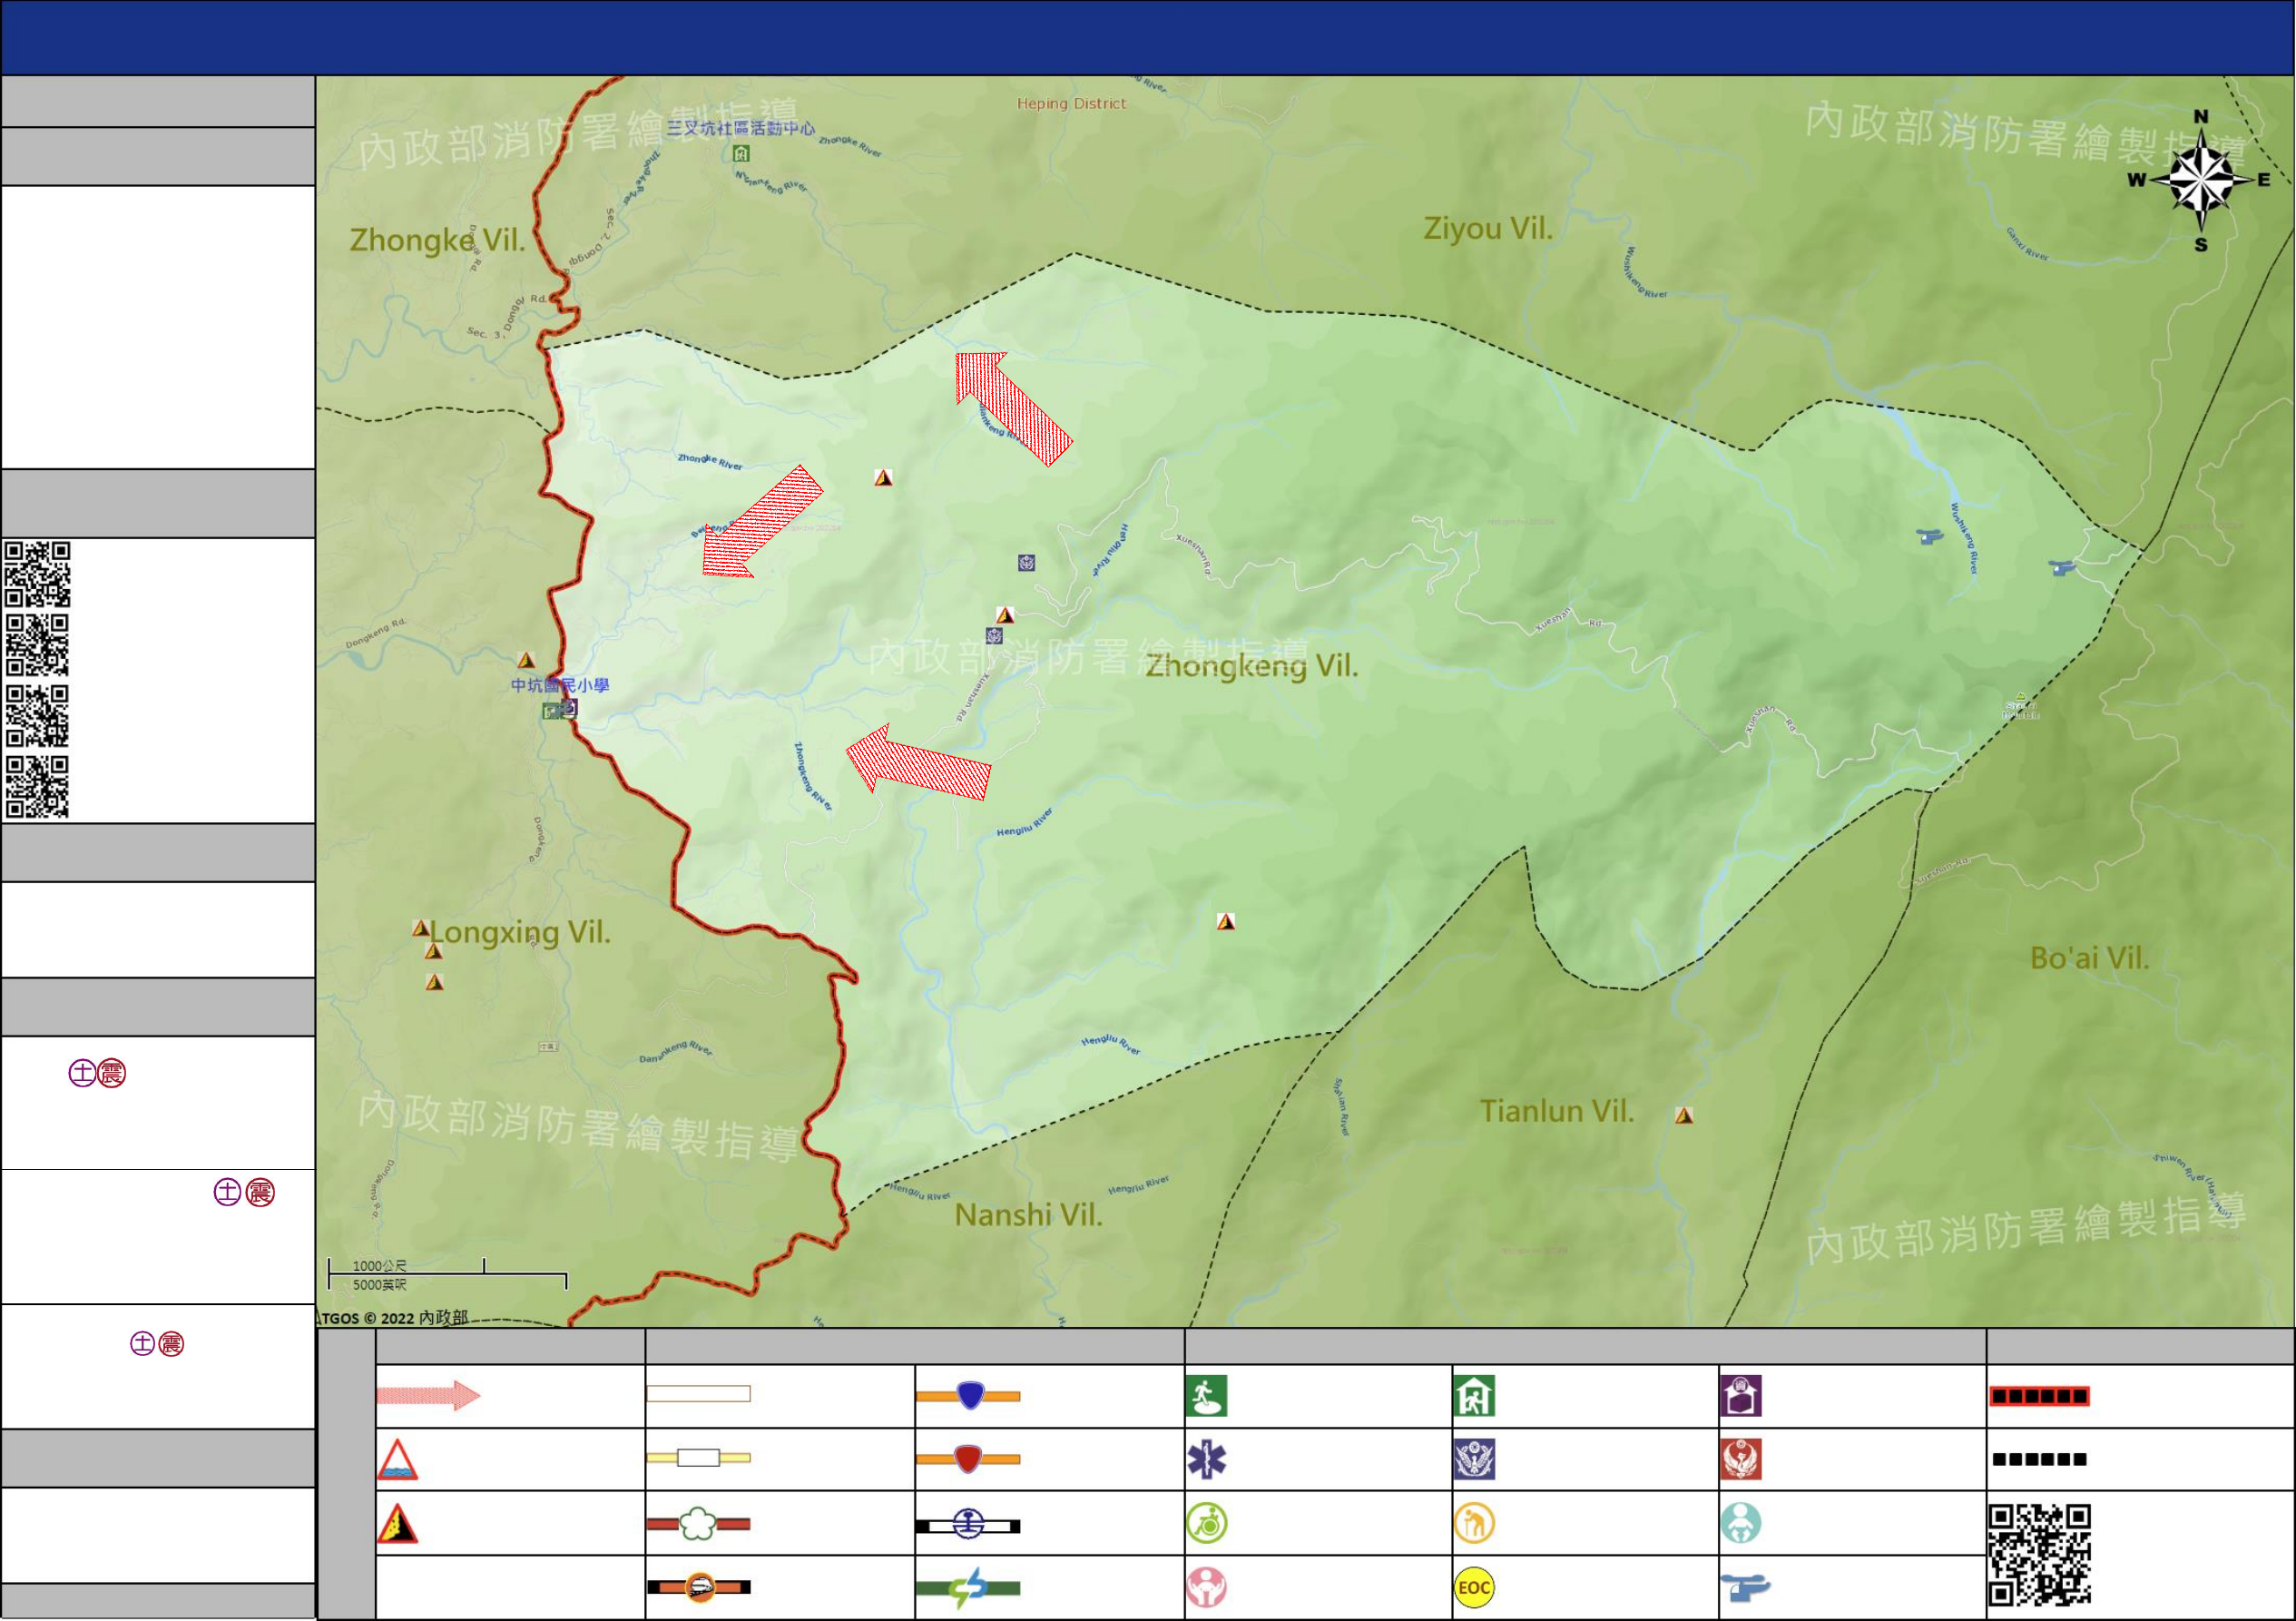
Task: Click the green shelter house legend icon
Action: (x=1475, y=1396)
